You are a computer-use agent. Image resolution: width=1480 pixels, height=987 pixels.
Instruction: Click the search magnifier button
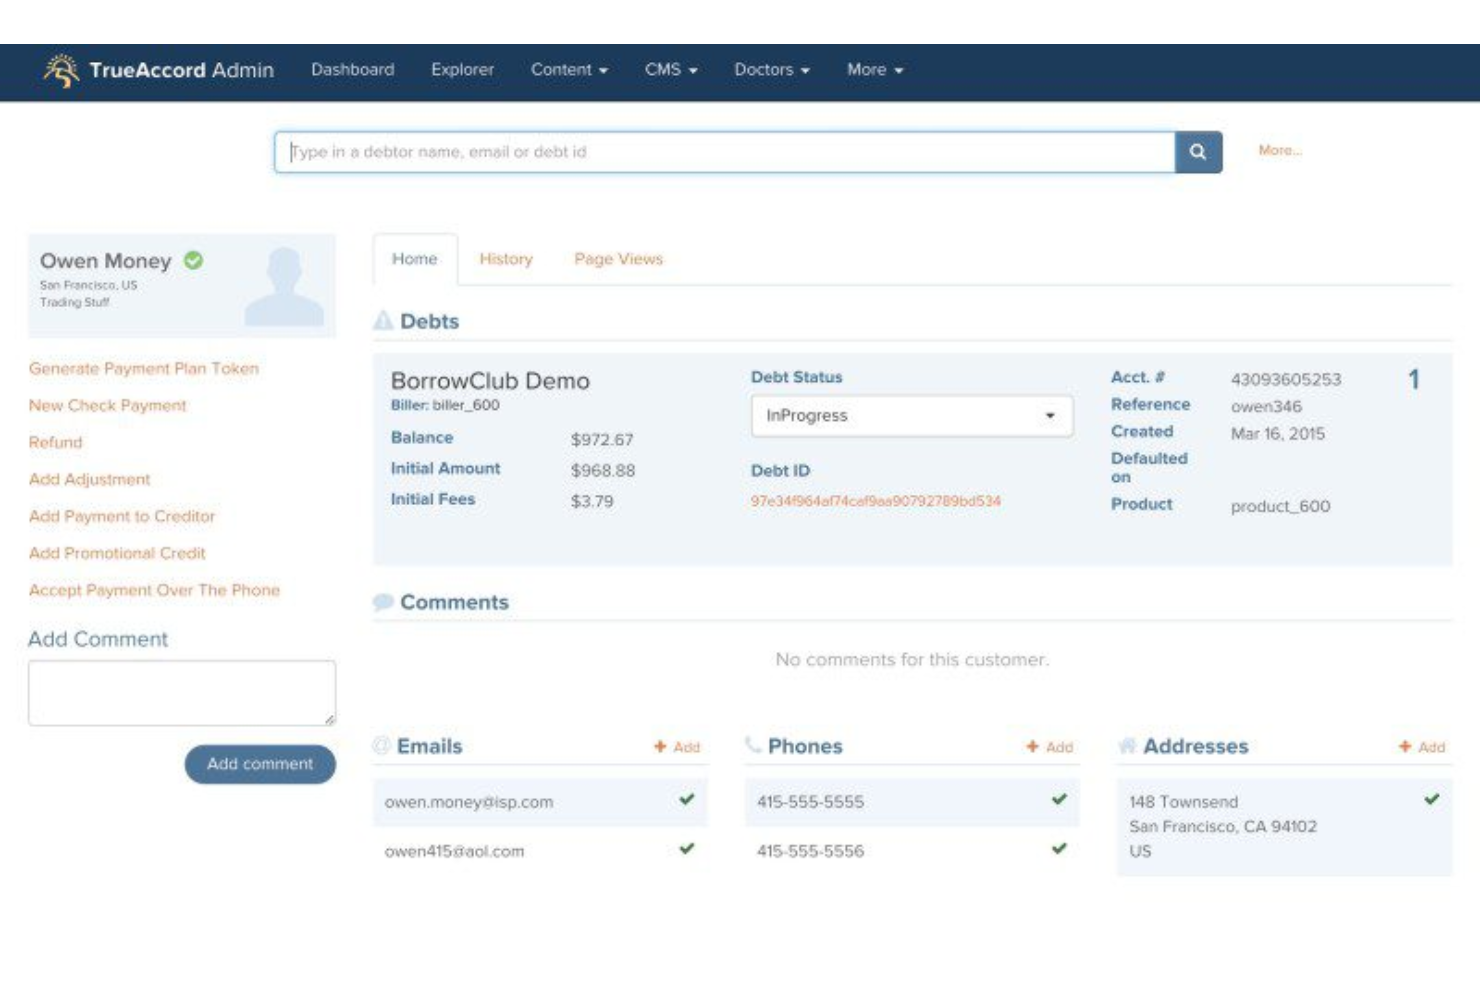pyautogui.click(x=1198, y=152)
